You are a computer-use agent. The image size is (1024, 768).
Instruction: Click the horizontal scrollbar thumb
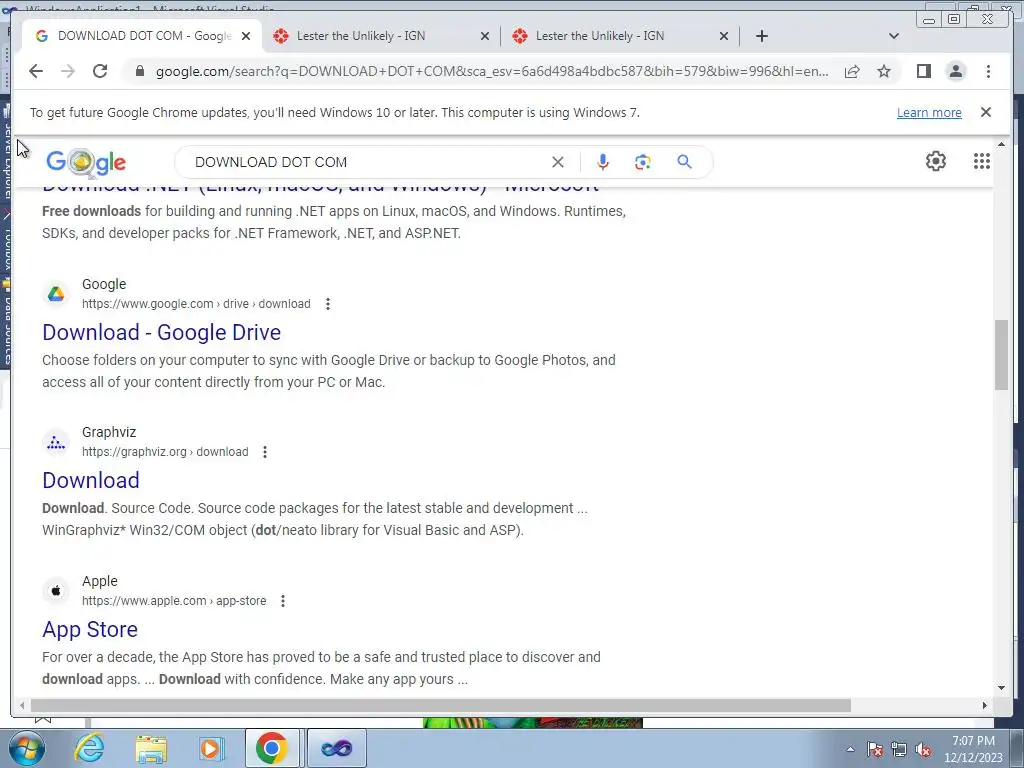coord(441,705)
